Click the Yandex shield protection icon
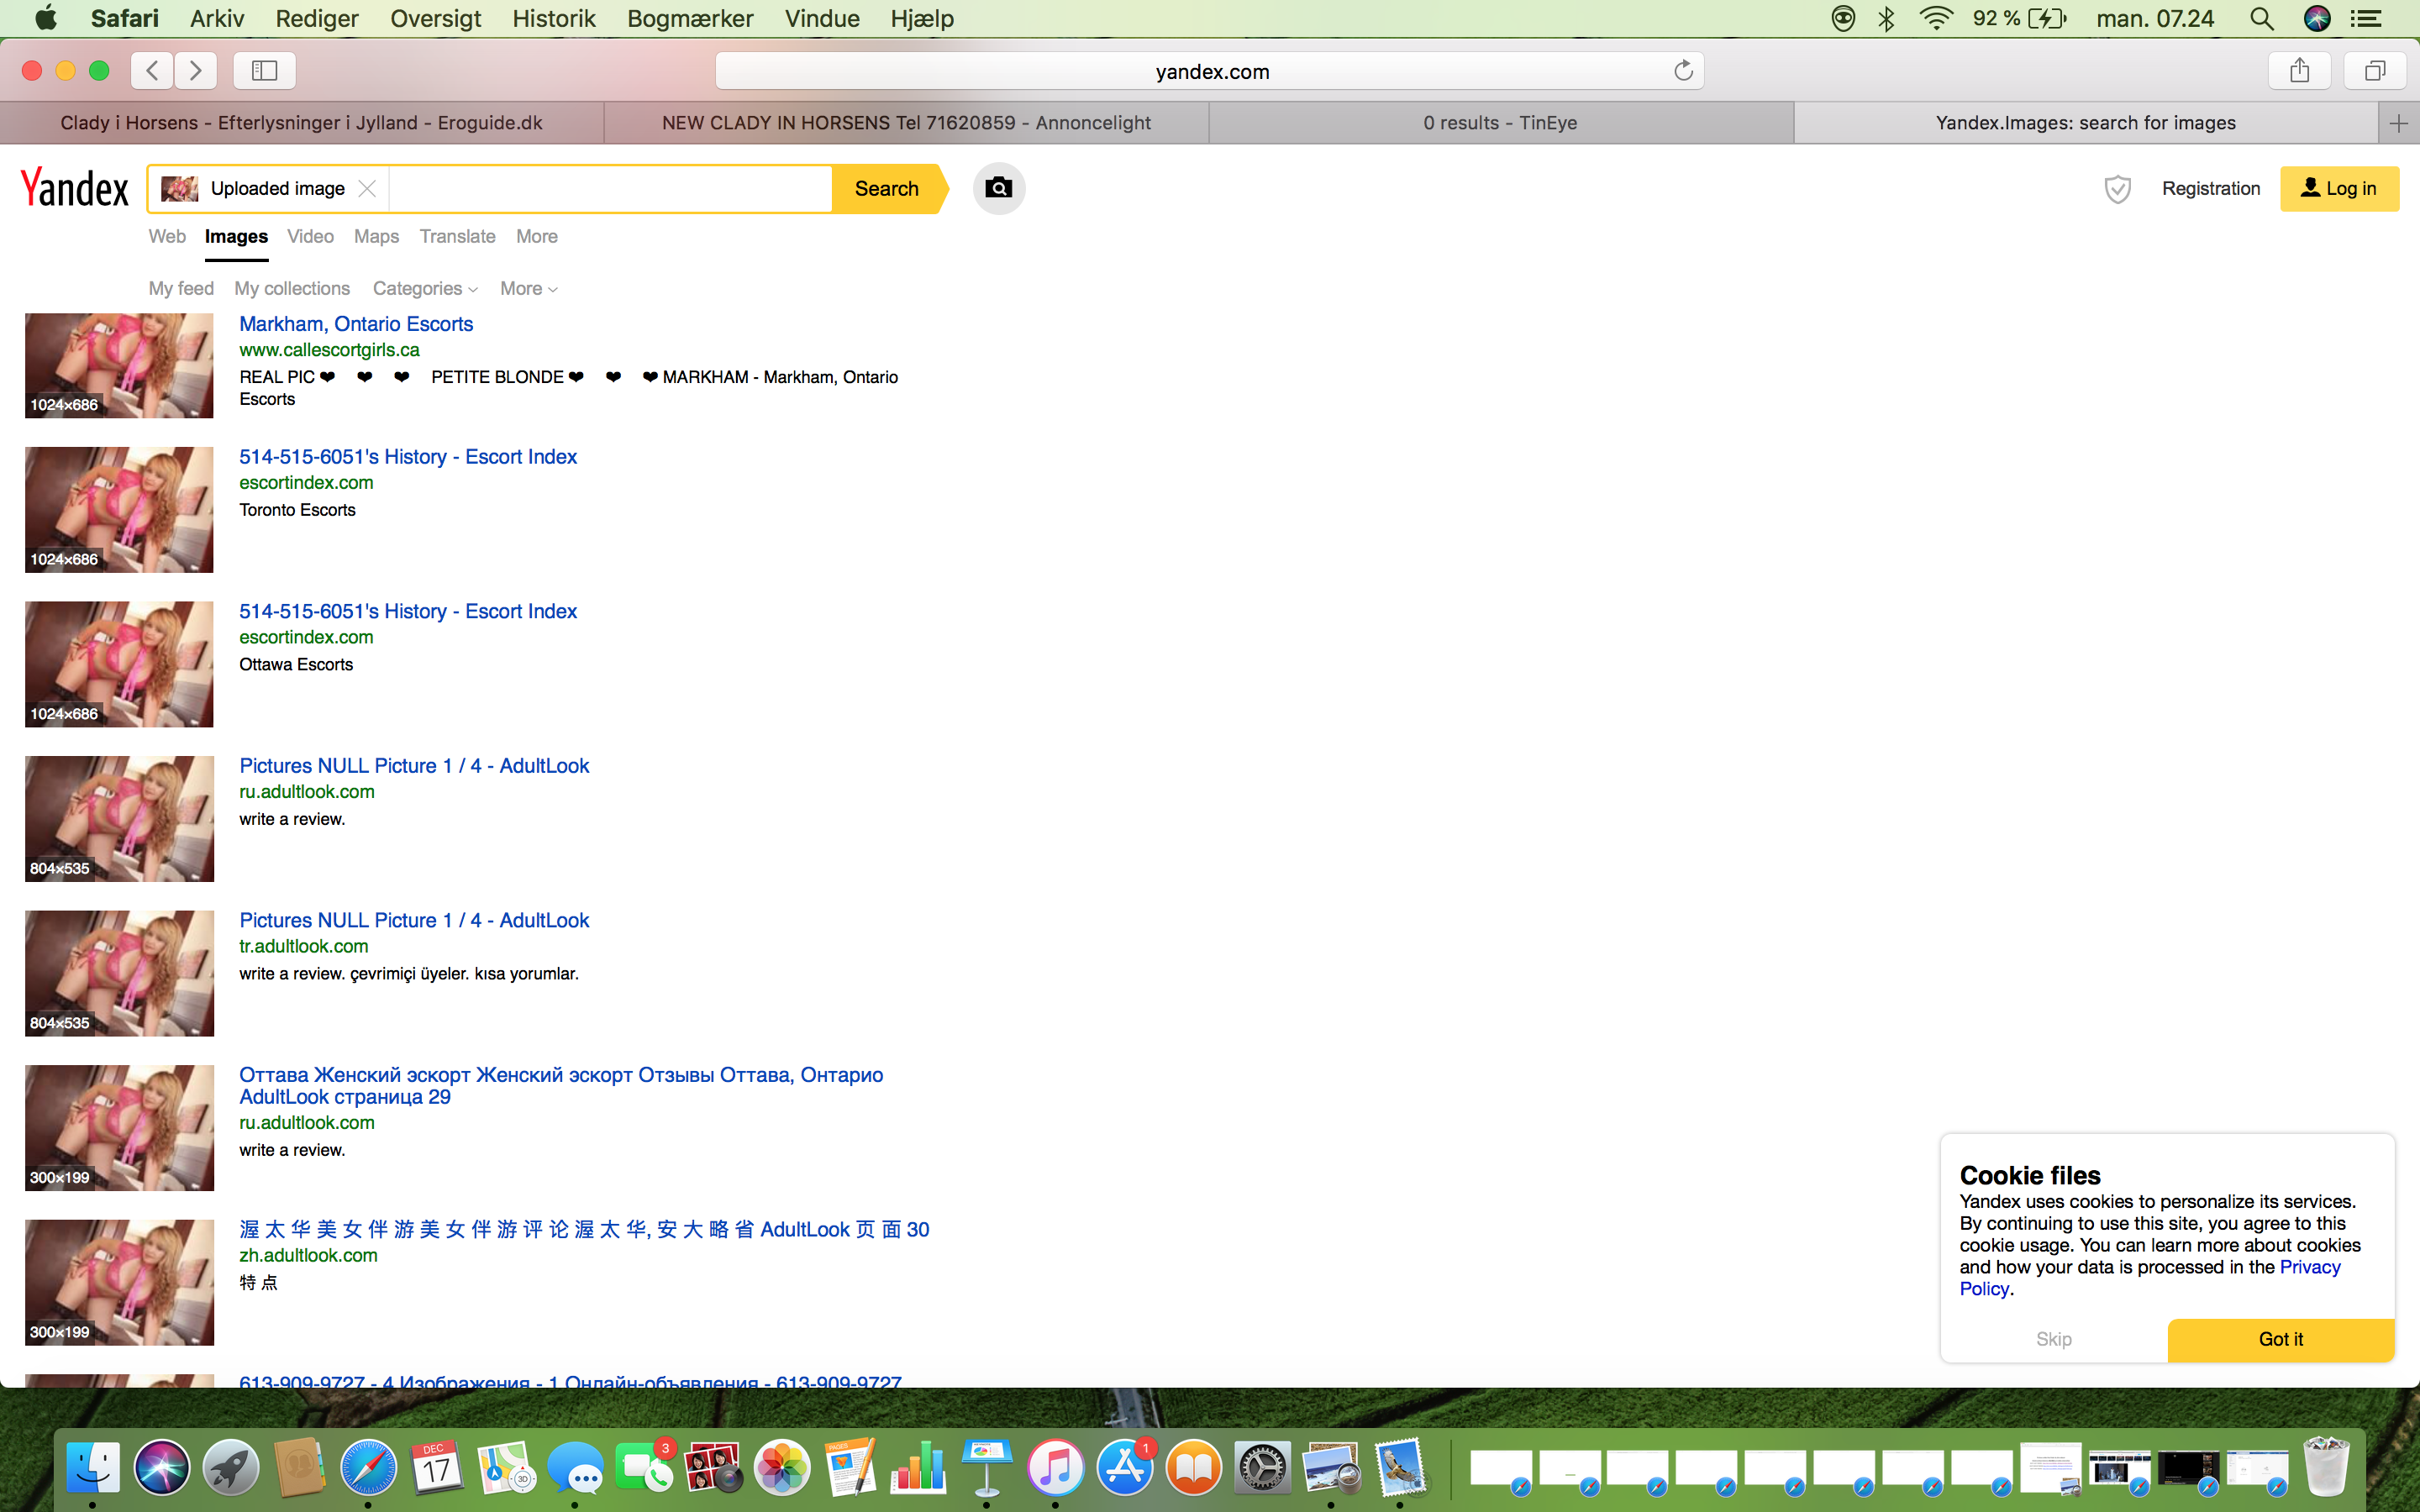Image resolution: width=2420 pixels, height=1512 pixels. click(x=2117, y=188)
